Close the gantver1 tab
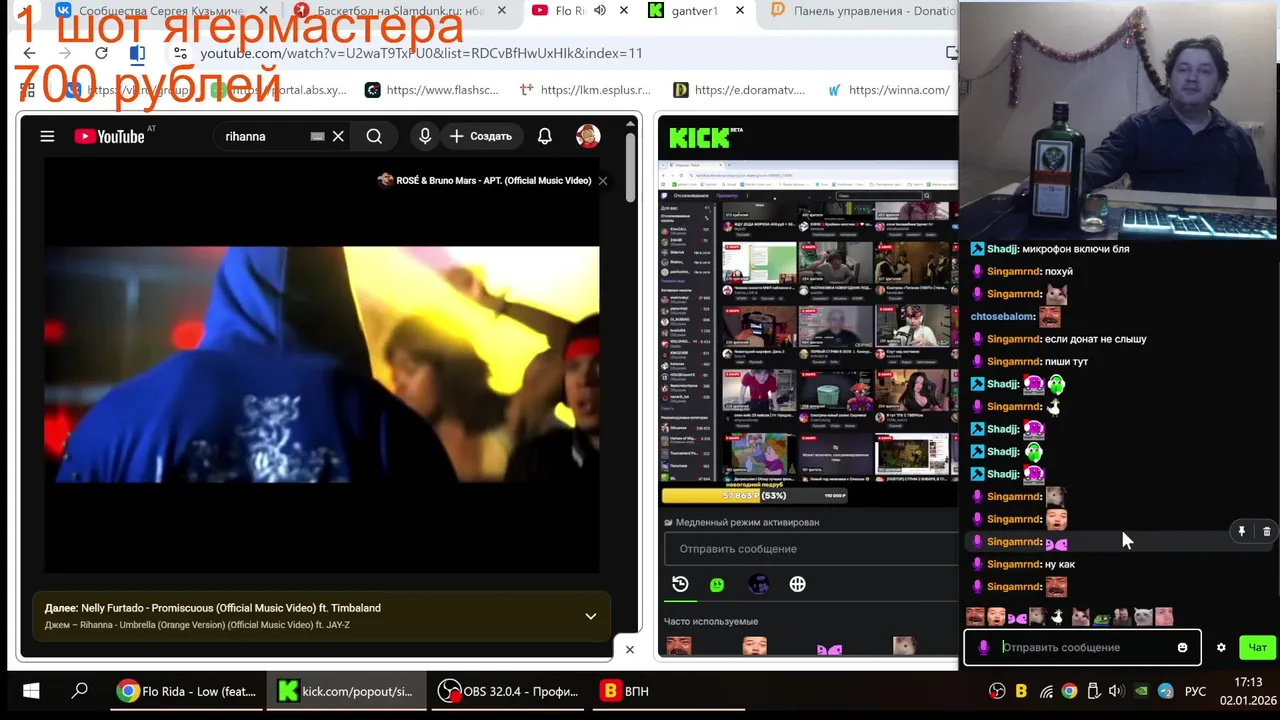Image resolution: width=1280 pixels, height=720 pixels. (740, 11)
